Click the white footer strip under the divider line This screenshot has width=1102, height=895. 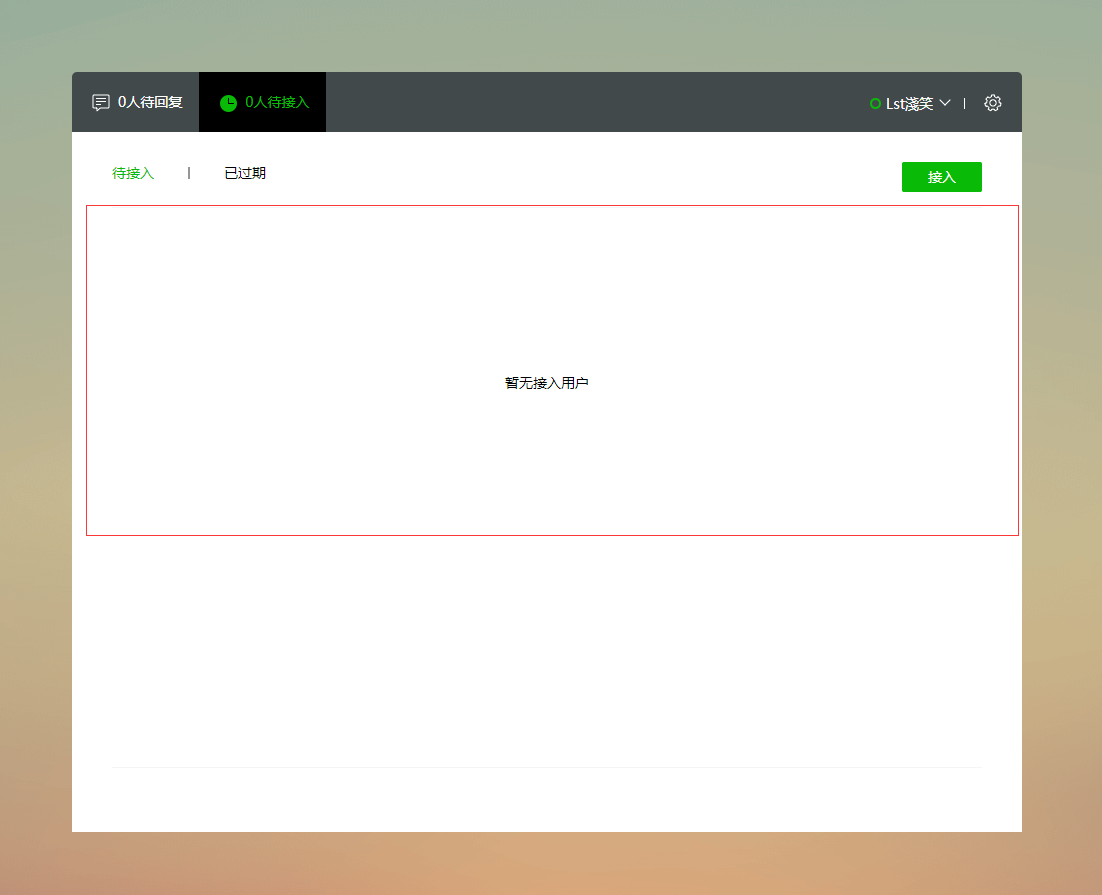[546, 800]
